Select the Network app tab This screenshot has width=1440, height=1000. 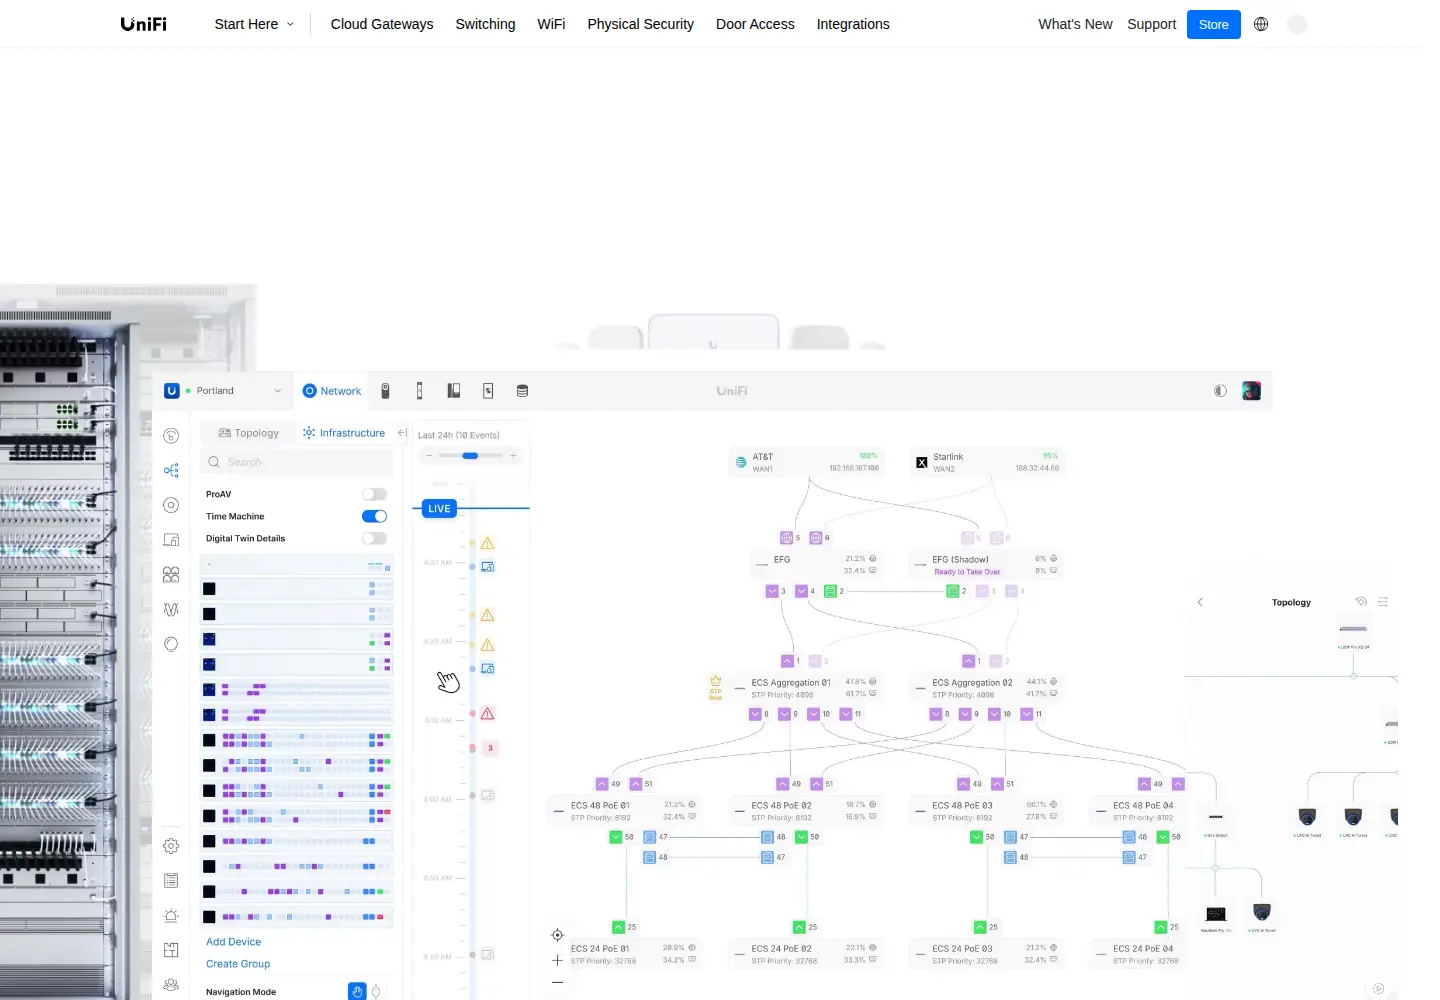coord(332,391)
